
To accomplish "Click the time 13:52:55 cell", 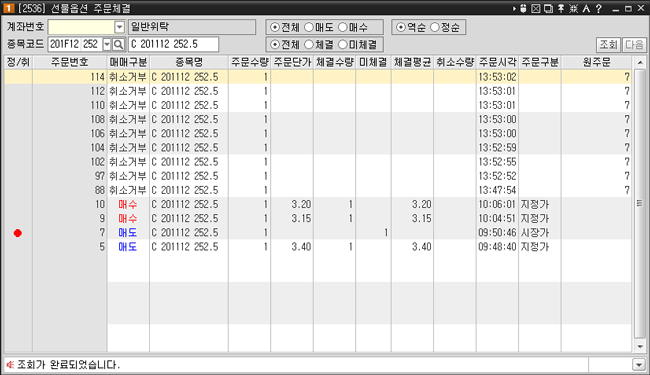I will coord(497,162).
